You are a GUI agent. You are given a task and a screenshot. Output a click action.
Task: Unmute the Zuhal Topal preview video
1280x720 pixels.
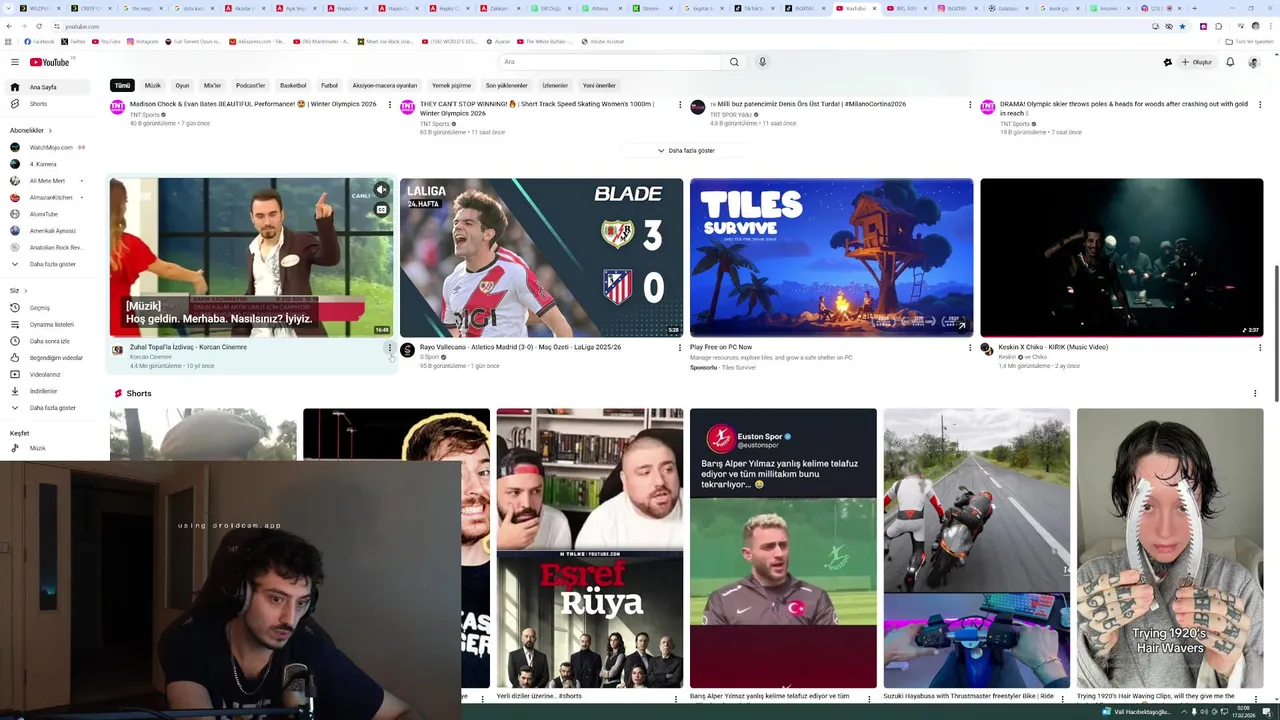pyautogui.click(x=382, y=190)
